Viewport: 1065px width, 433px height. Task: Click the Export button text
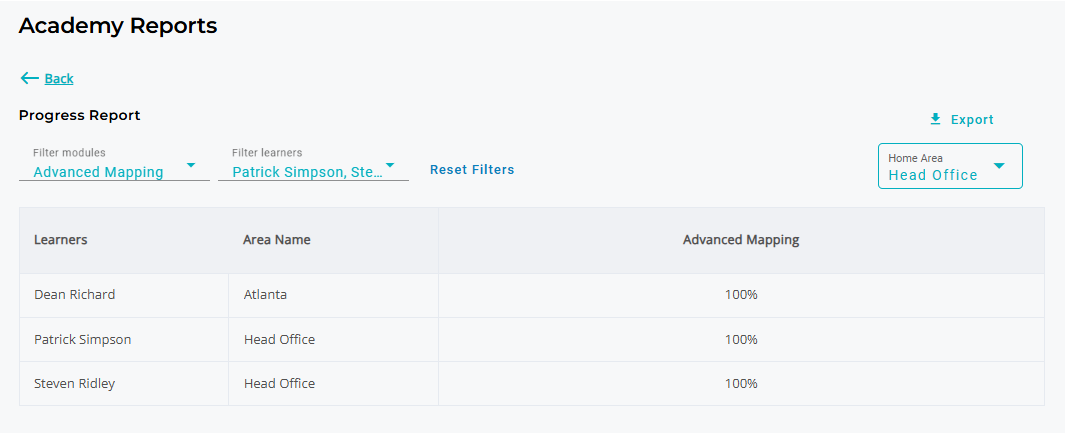pyautogui.click(x=972, y=120)
